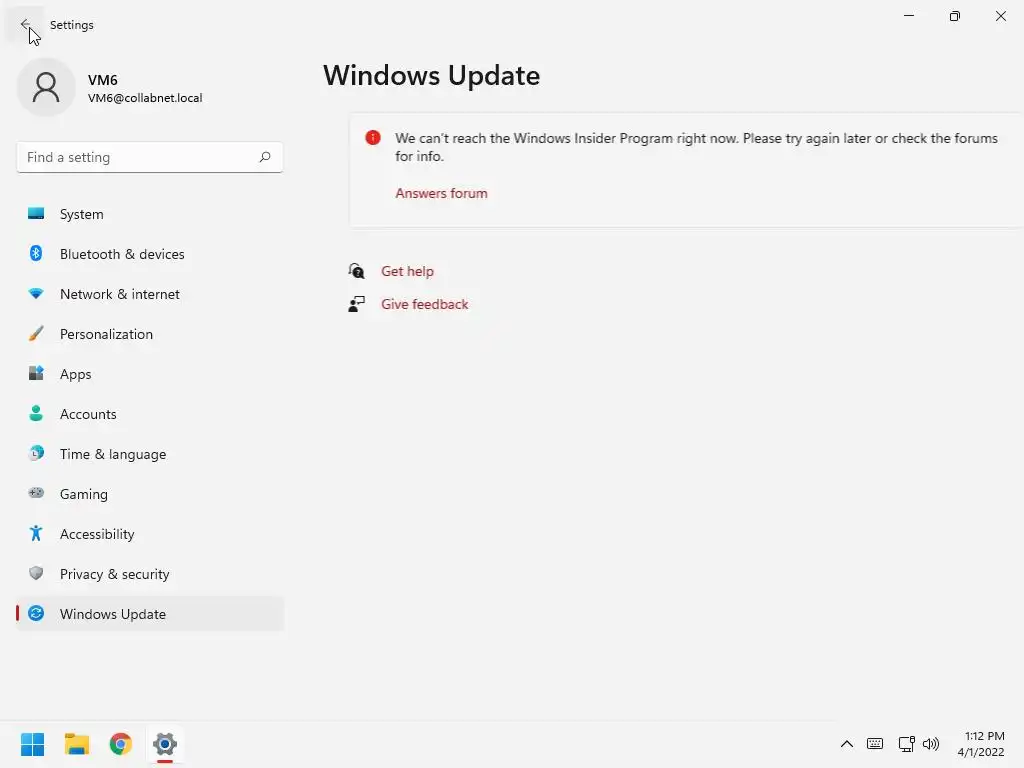Image resolution: width=1024 pixels, height=768 pixels.
Task: Open the Get help link
Action: pyautogui.click(x=407, y=271)
